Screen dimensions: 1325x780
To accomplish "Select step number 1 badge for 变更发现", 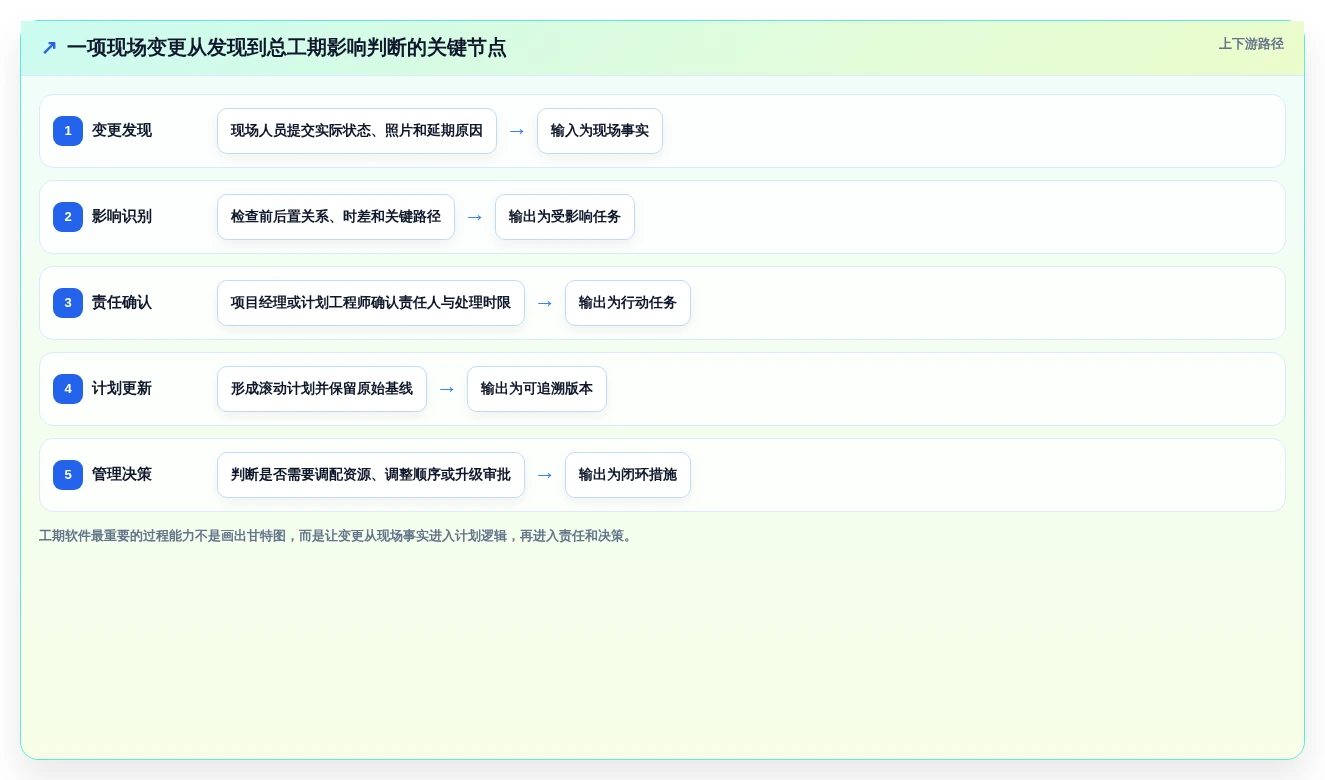I will pyautogui.click(x=68, y=131).
